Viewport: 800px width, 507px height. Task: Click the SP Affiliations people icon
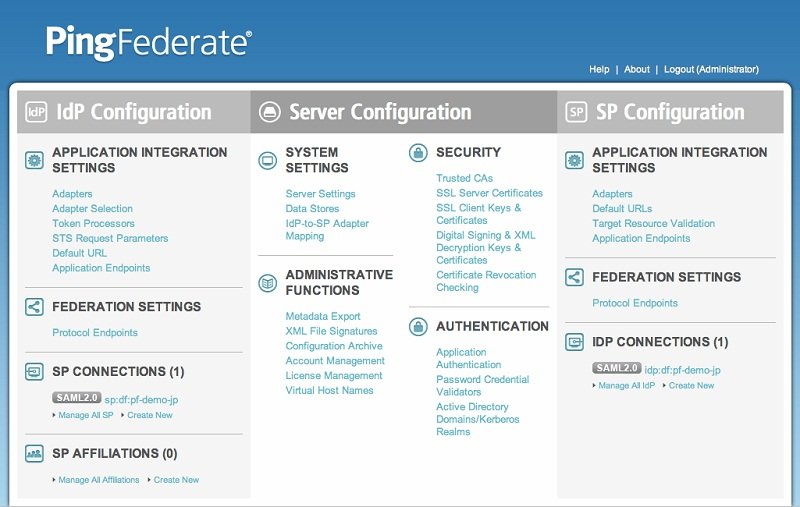[x=34, y=453]
